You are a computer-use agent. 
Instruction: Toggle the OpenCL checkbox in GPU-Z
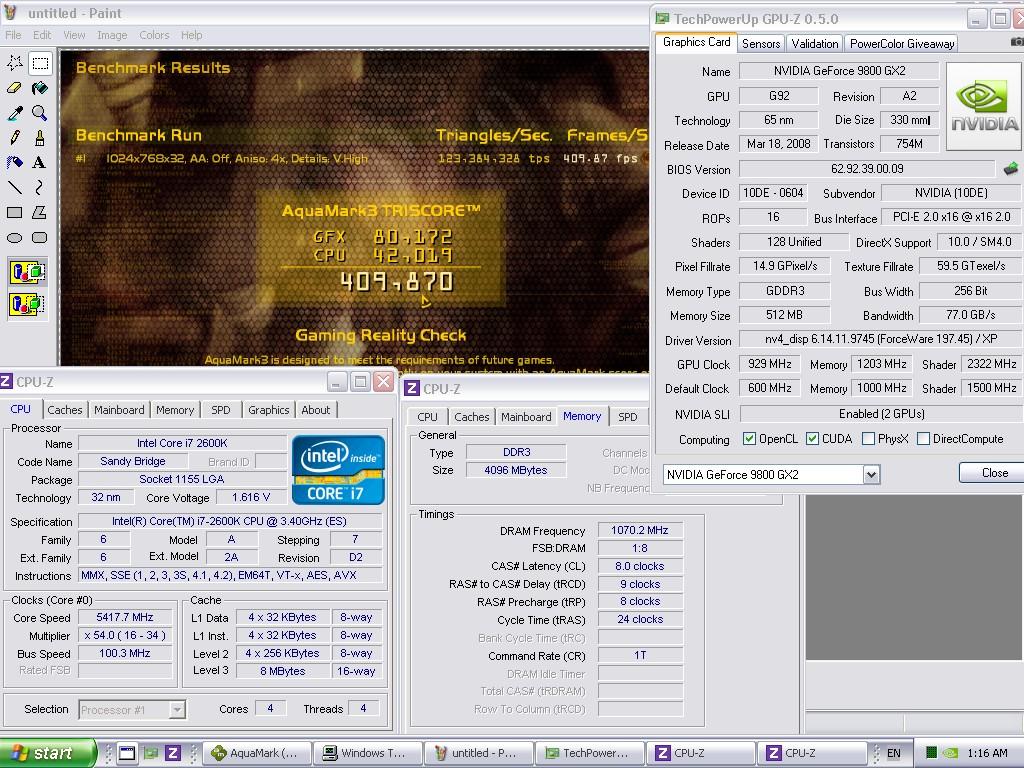coord(749,439)
